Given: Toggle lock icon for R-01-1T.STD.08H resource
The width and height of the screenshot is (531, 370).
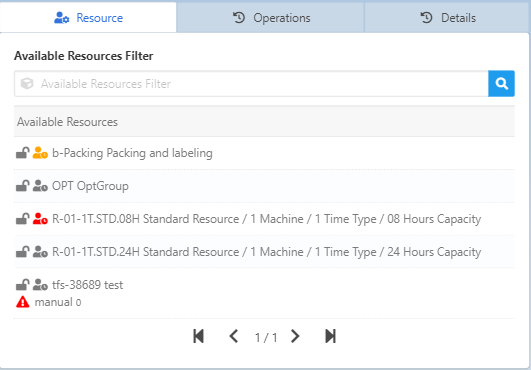Looking at the screenshot, I should pyautogui.click(x=22, y=219).
